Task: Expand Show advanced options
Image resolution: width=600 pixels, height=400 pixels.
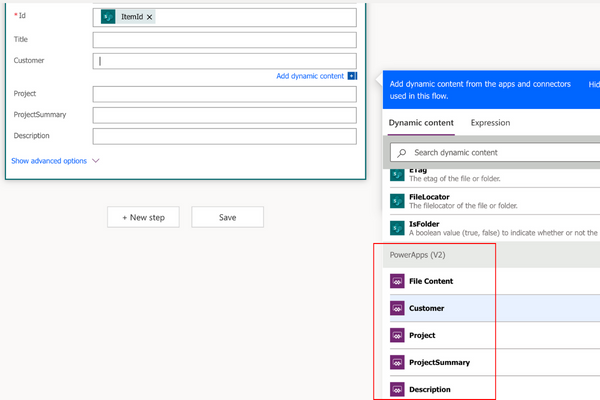Action: [x=49, y=161]
